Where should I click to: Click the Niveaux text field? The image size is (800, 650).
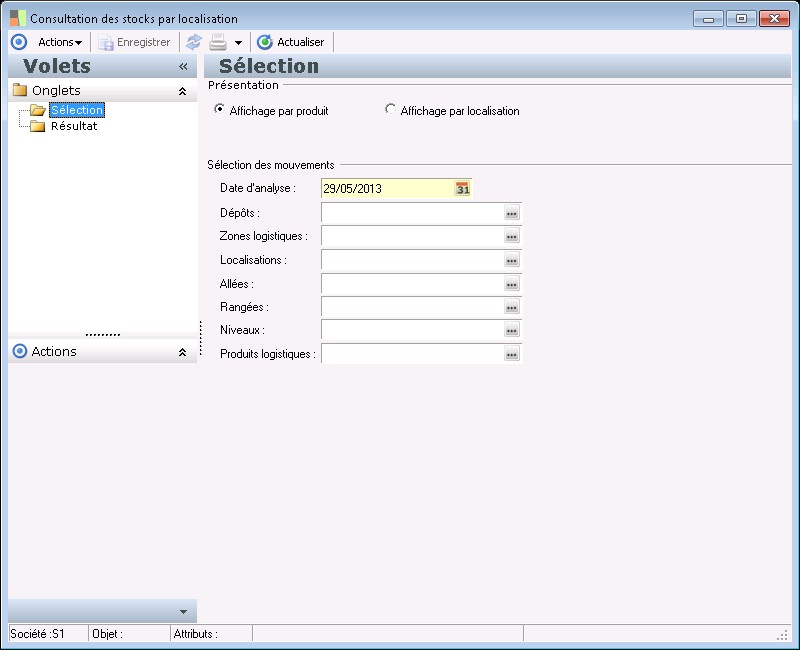412,330
